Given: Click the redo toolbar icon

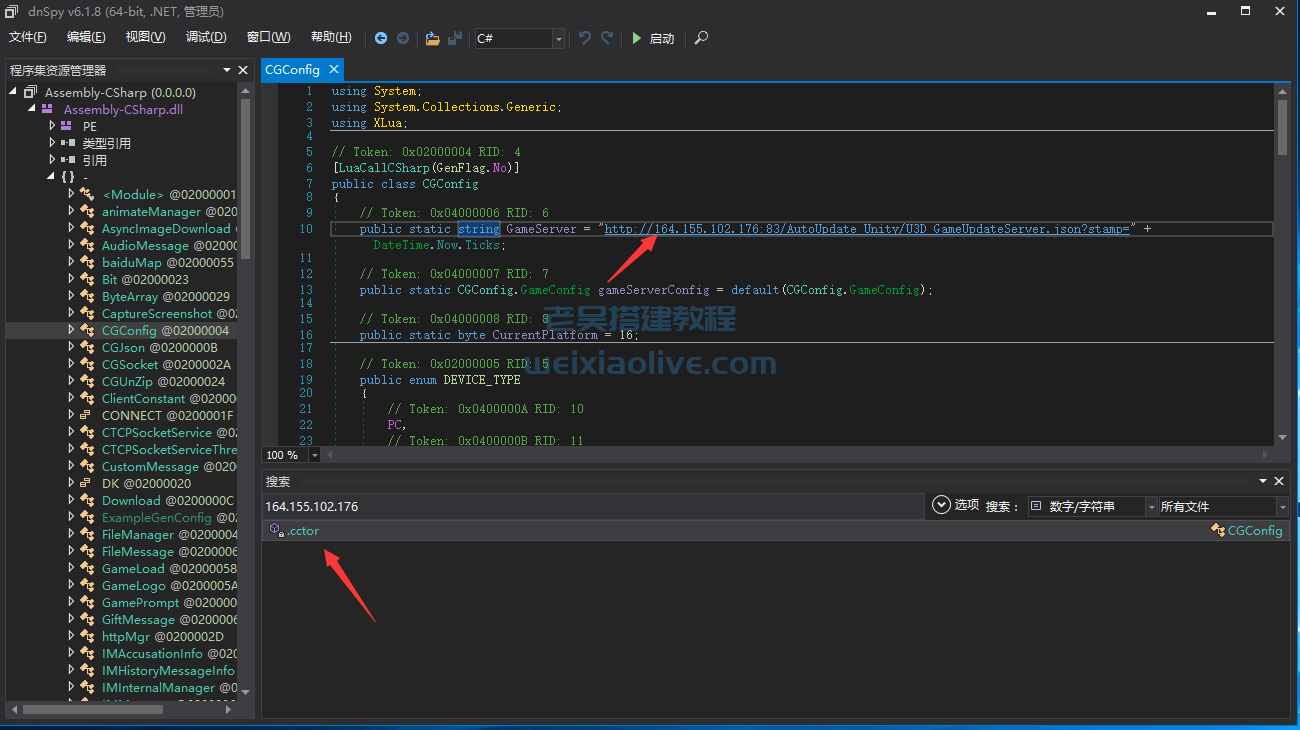Looking at the screenshot, I should click(607, 38).
